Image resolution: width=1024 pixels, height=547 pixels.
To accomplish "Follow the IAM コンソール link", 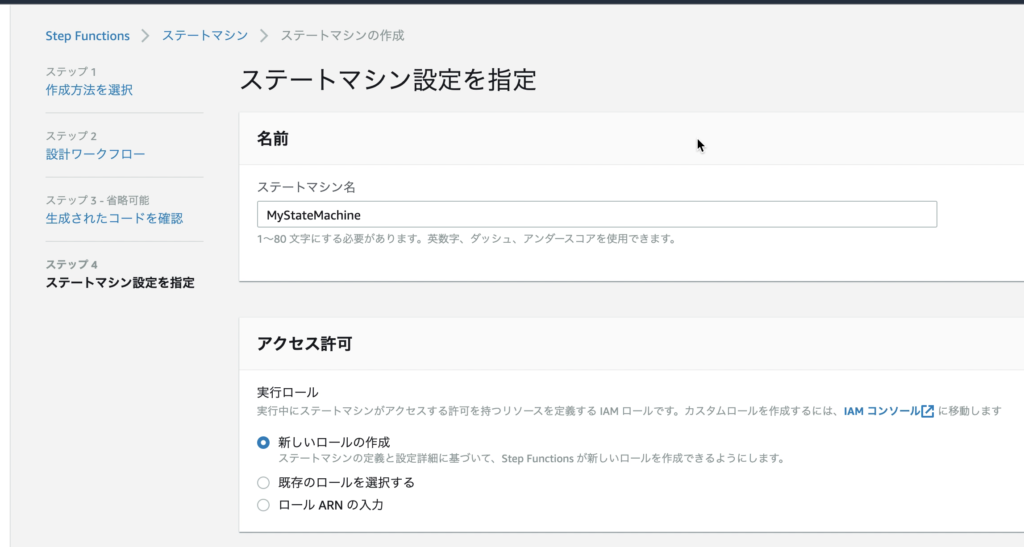I will point(882,411).
